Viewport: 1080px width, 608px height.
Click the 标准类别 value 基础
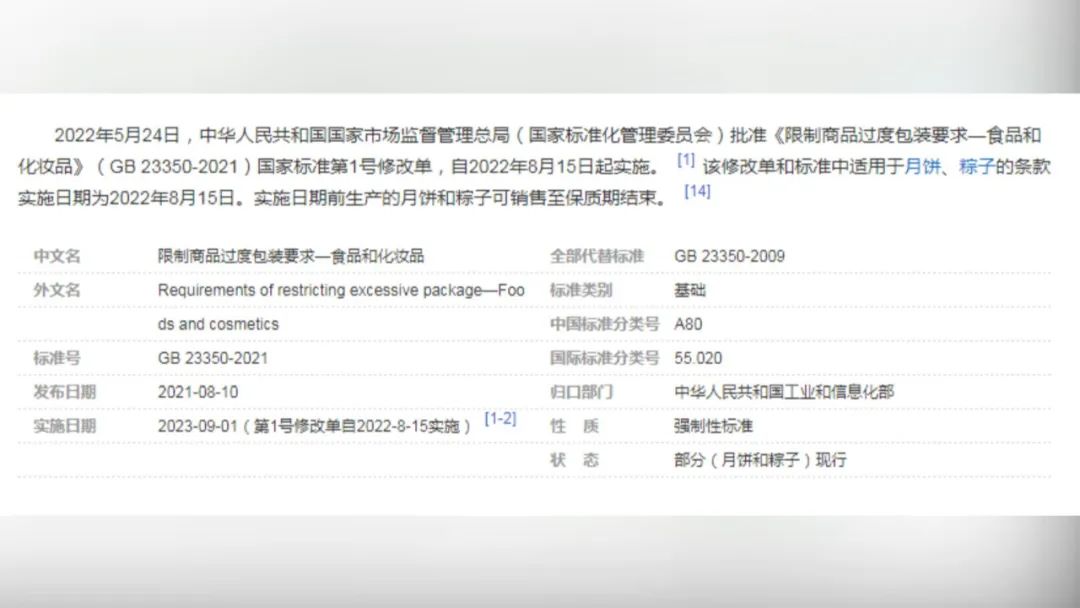point(690,290)
